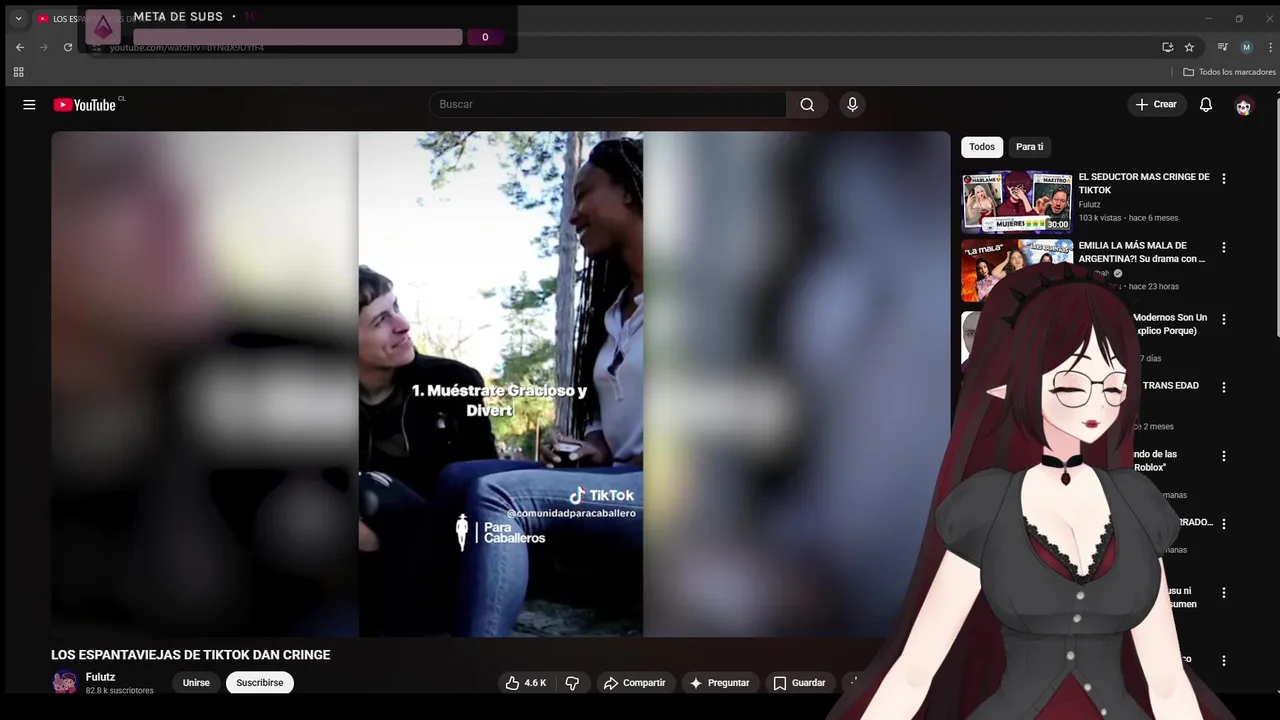Select the Para ti filter chip
Screen dimensions: 1280x720
click(x=1029, y=147)
